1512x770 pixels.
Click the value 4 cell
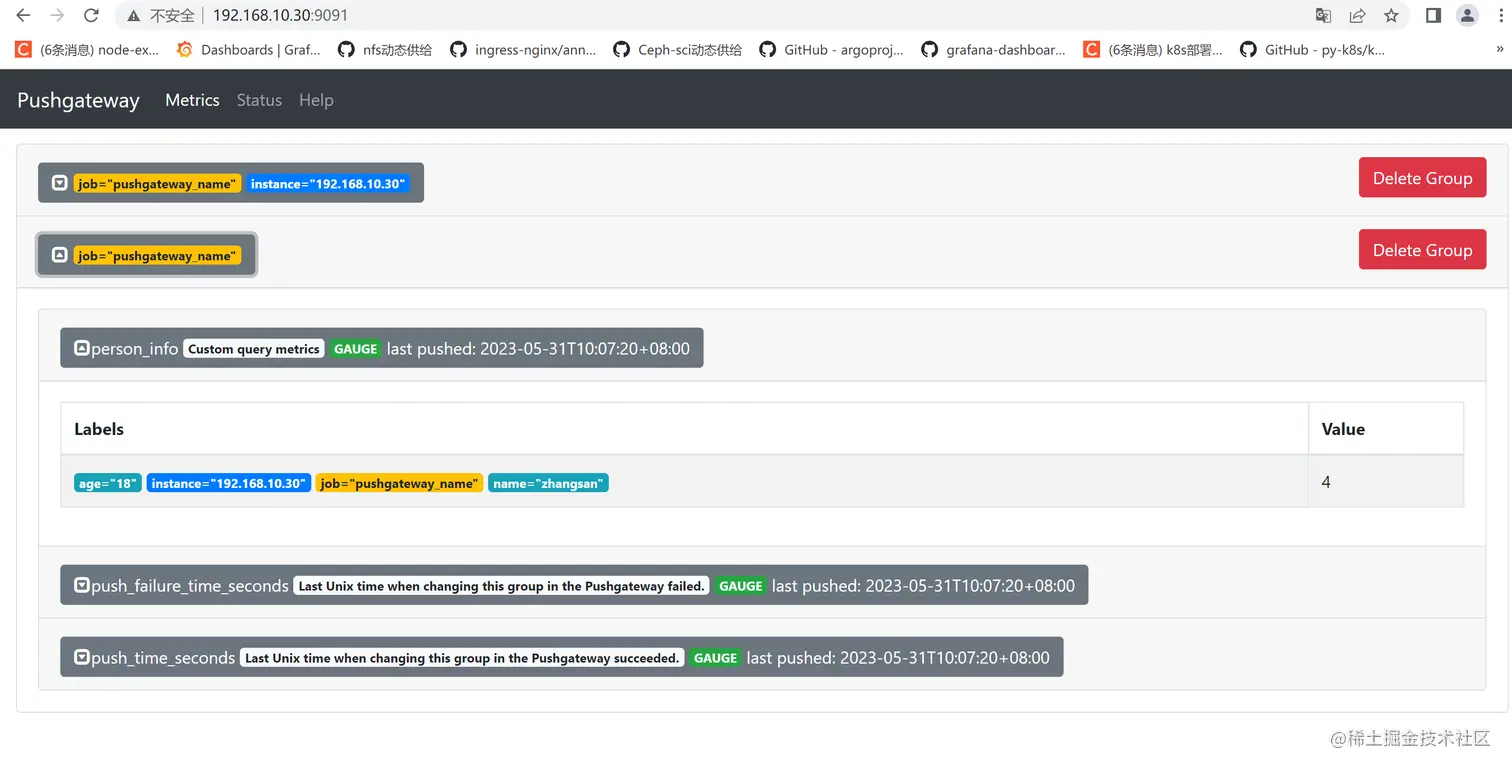(x=1385, y=482)
